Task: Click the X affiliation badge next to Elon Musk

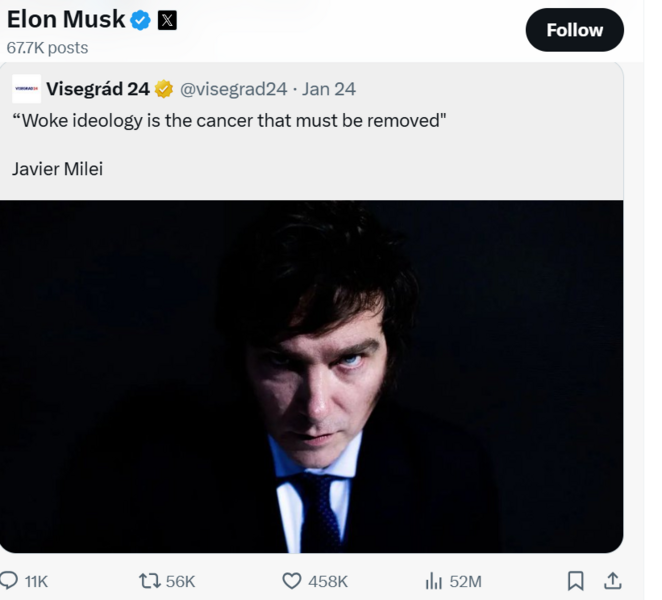Action: click(x=167, y=20)
